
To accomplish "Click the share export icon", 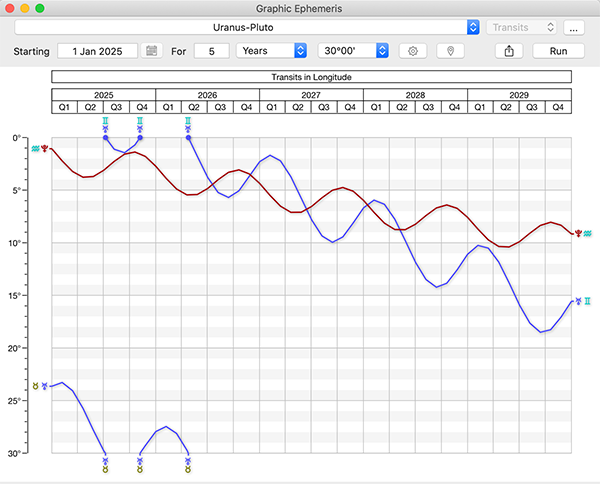I will [509, 51].
